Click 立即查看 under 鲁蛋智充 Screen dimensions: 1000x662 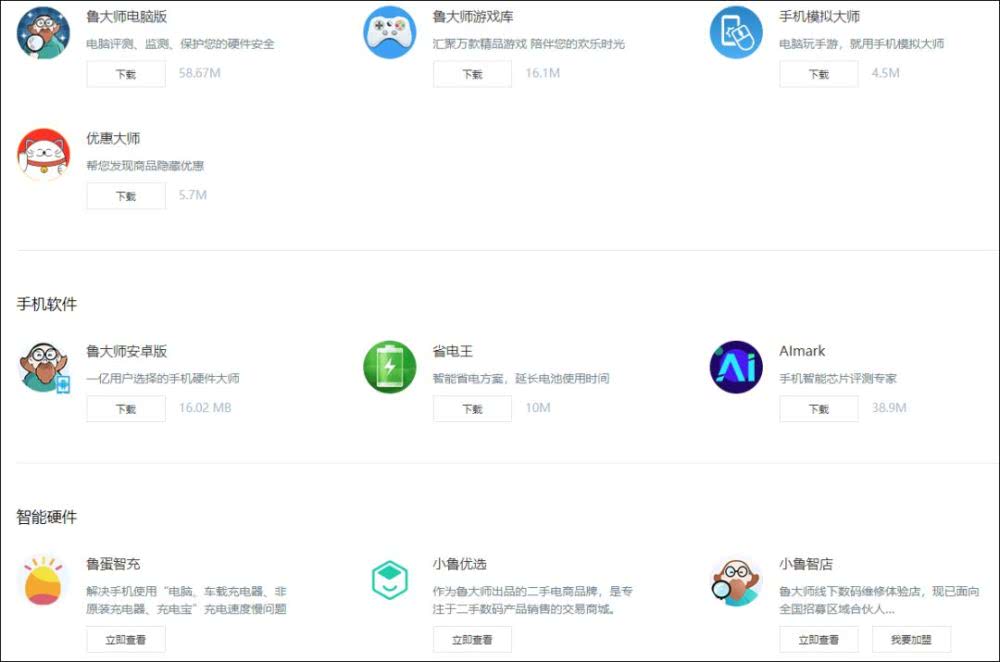[126, 640]
